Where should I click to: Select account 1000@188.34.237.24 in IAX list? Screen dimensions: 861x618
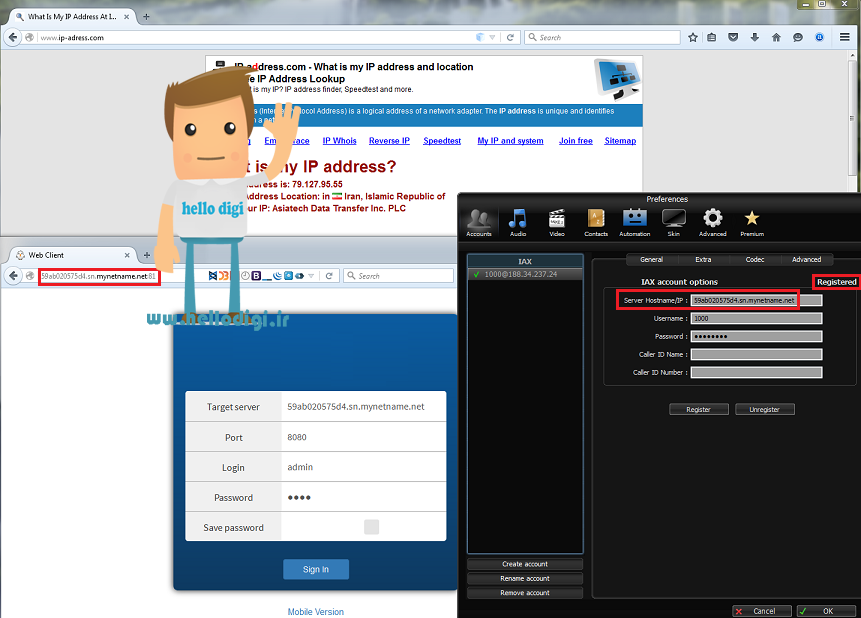click(525, 274)
